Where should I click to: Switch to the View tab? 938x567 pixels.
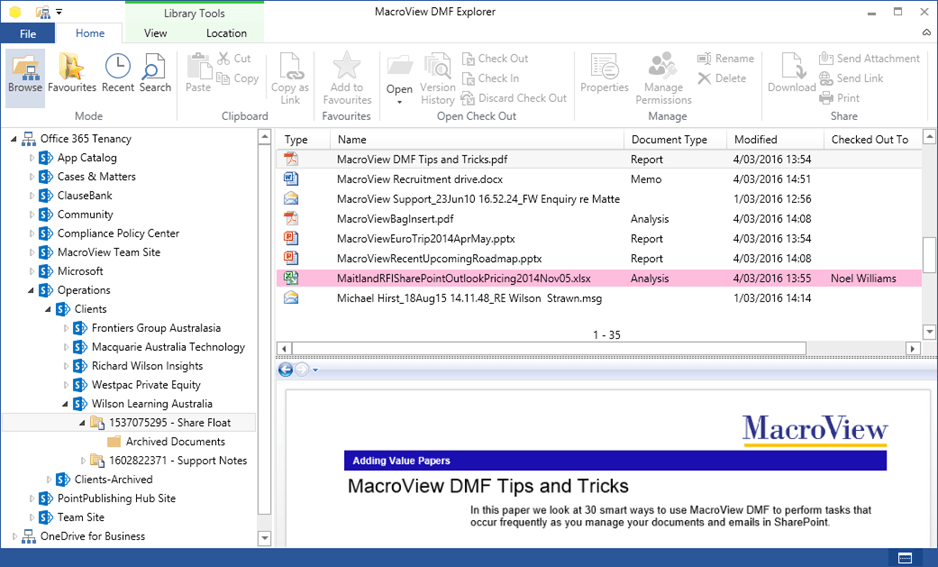pyautogui.click(x=156, y=33)
